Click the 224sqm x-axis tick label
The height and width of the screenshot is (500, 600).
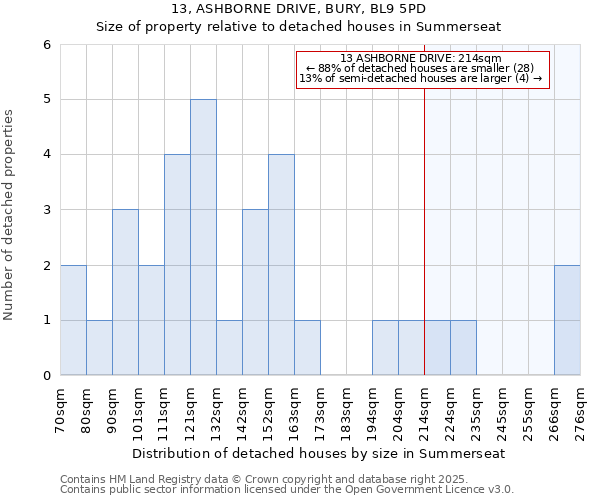point(450,414)
